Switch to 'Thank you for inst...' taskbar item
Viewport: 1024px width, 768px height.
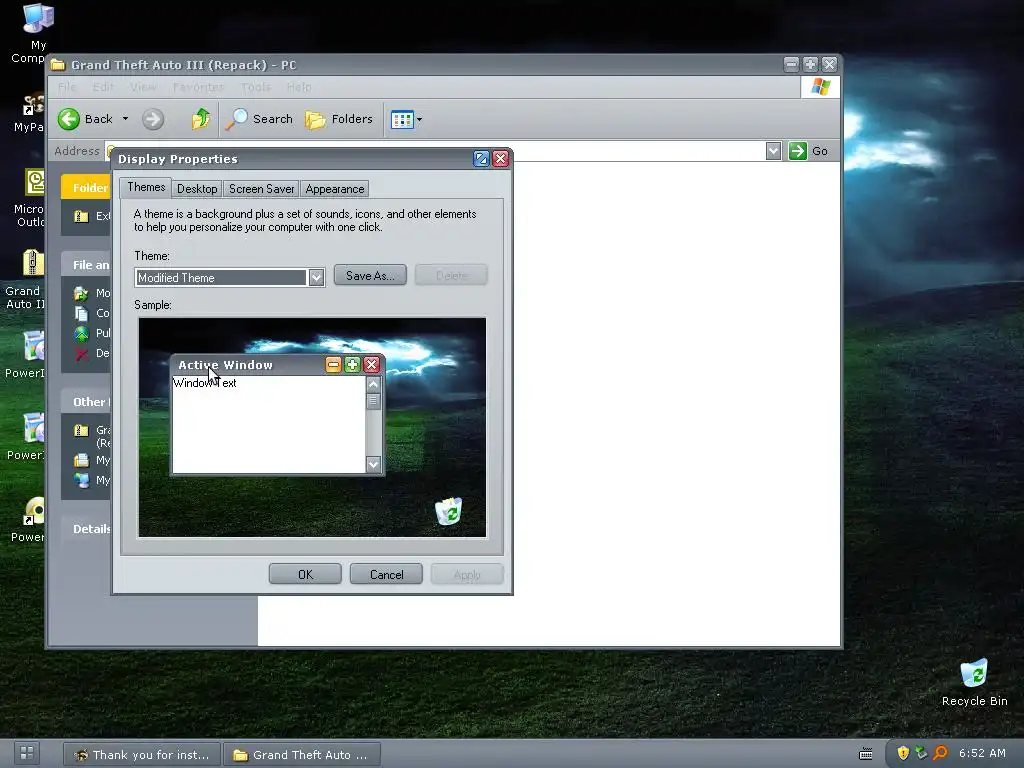pos(142,755)
